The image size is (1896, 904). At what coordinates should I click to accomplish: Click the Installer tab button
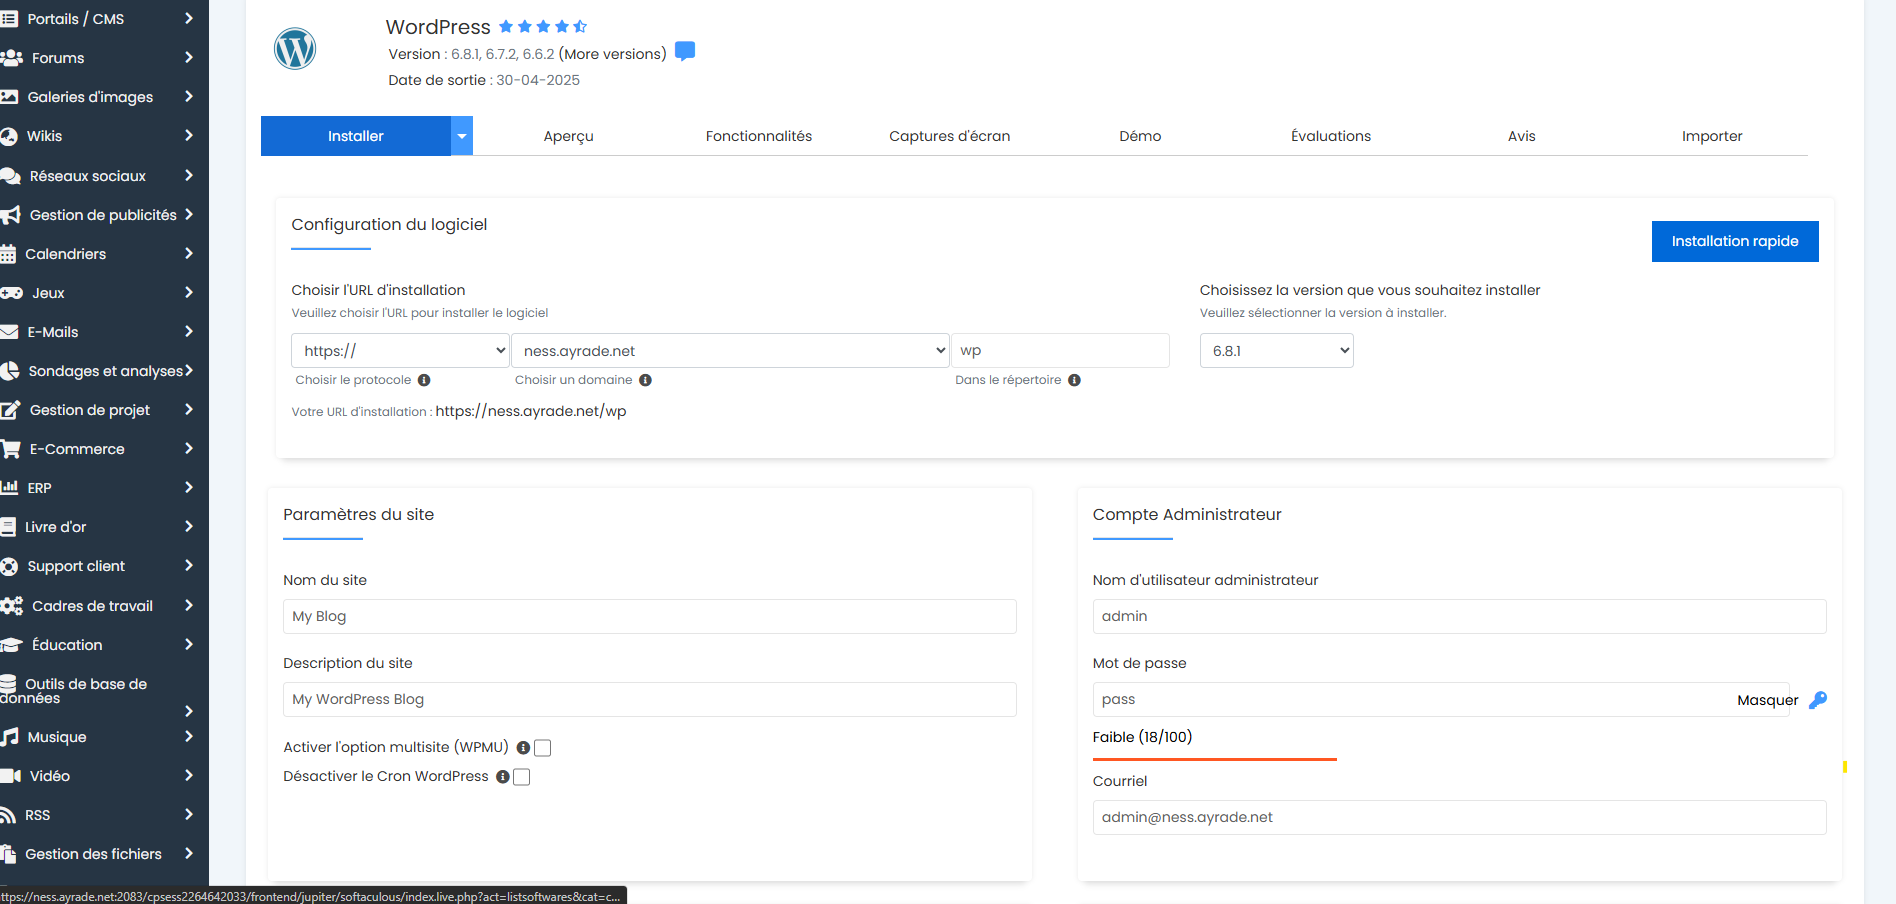pyautogui.click(x=356, y=136)
